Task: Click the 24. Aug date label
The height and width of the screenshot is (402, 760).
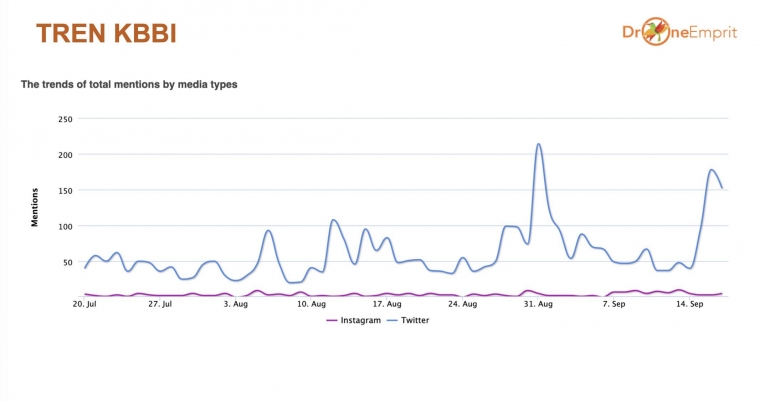Action: pos(462,304)
